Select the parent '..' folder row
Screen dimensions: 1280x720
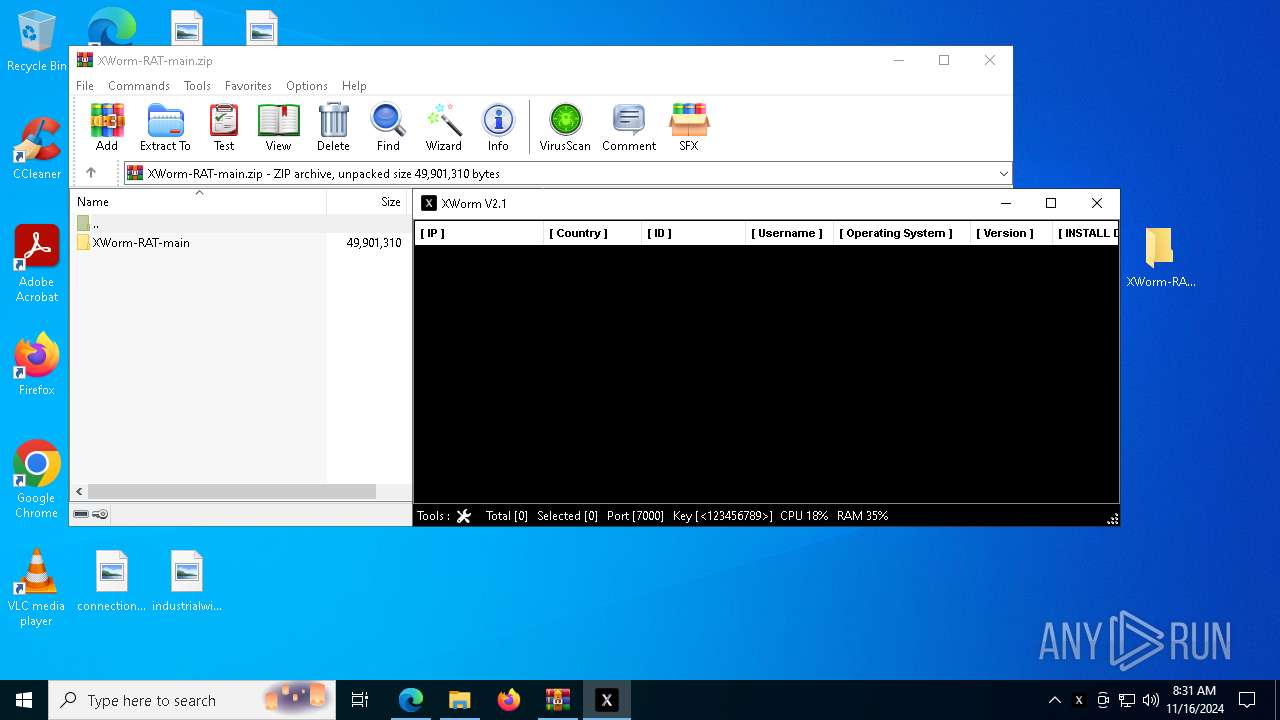(x=240, y=224)
